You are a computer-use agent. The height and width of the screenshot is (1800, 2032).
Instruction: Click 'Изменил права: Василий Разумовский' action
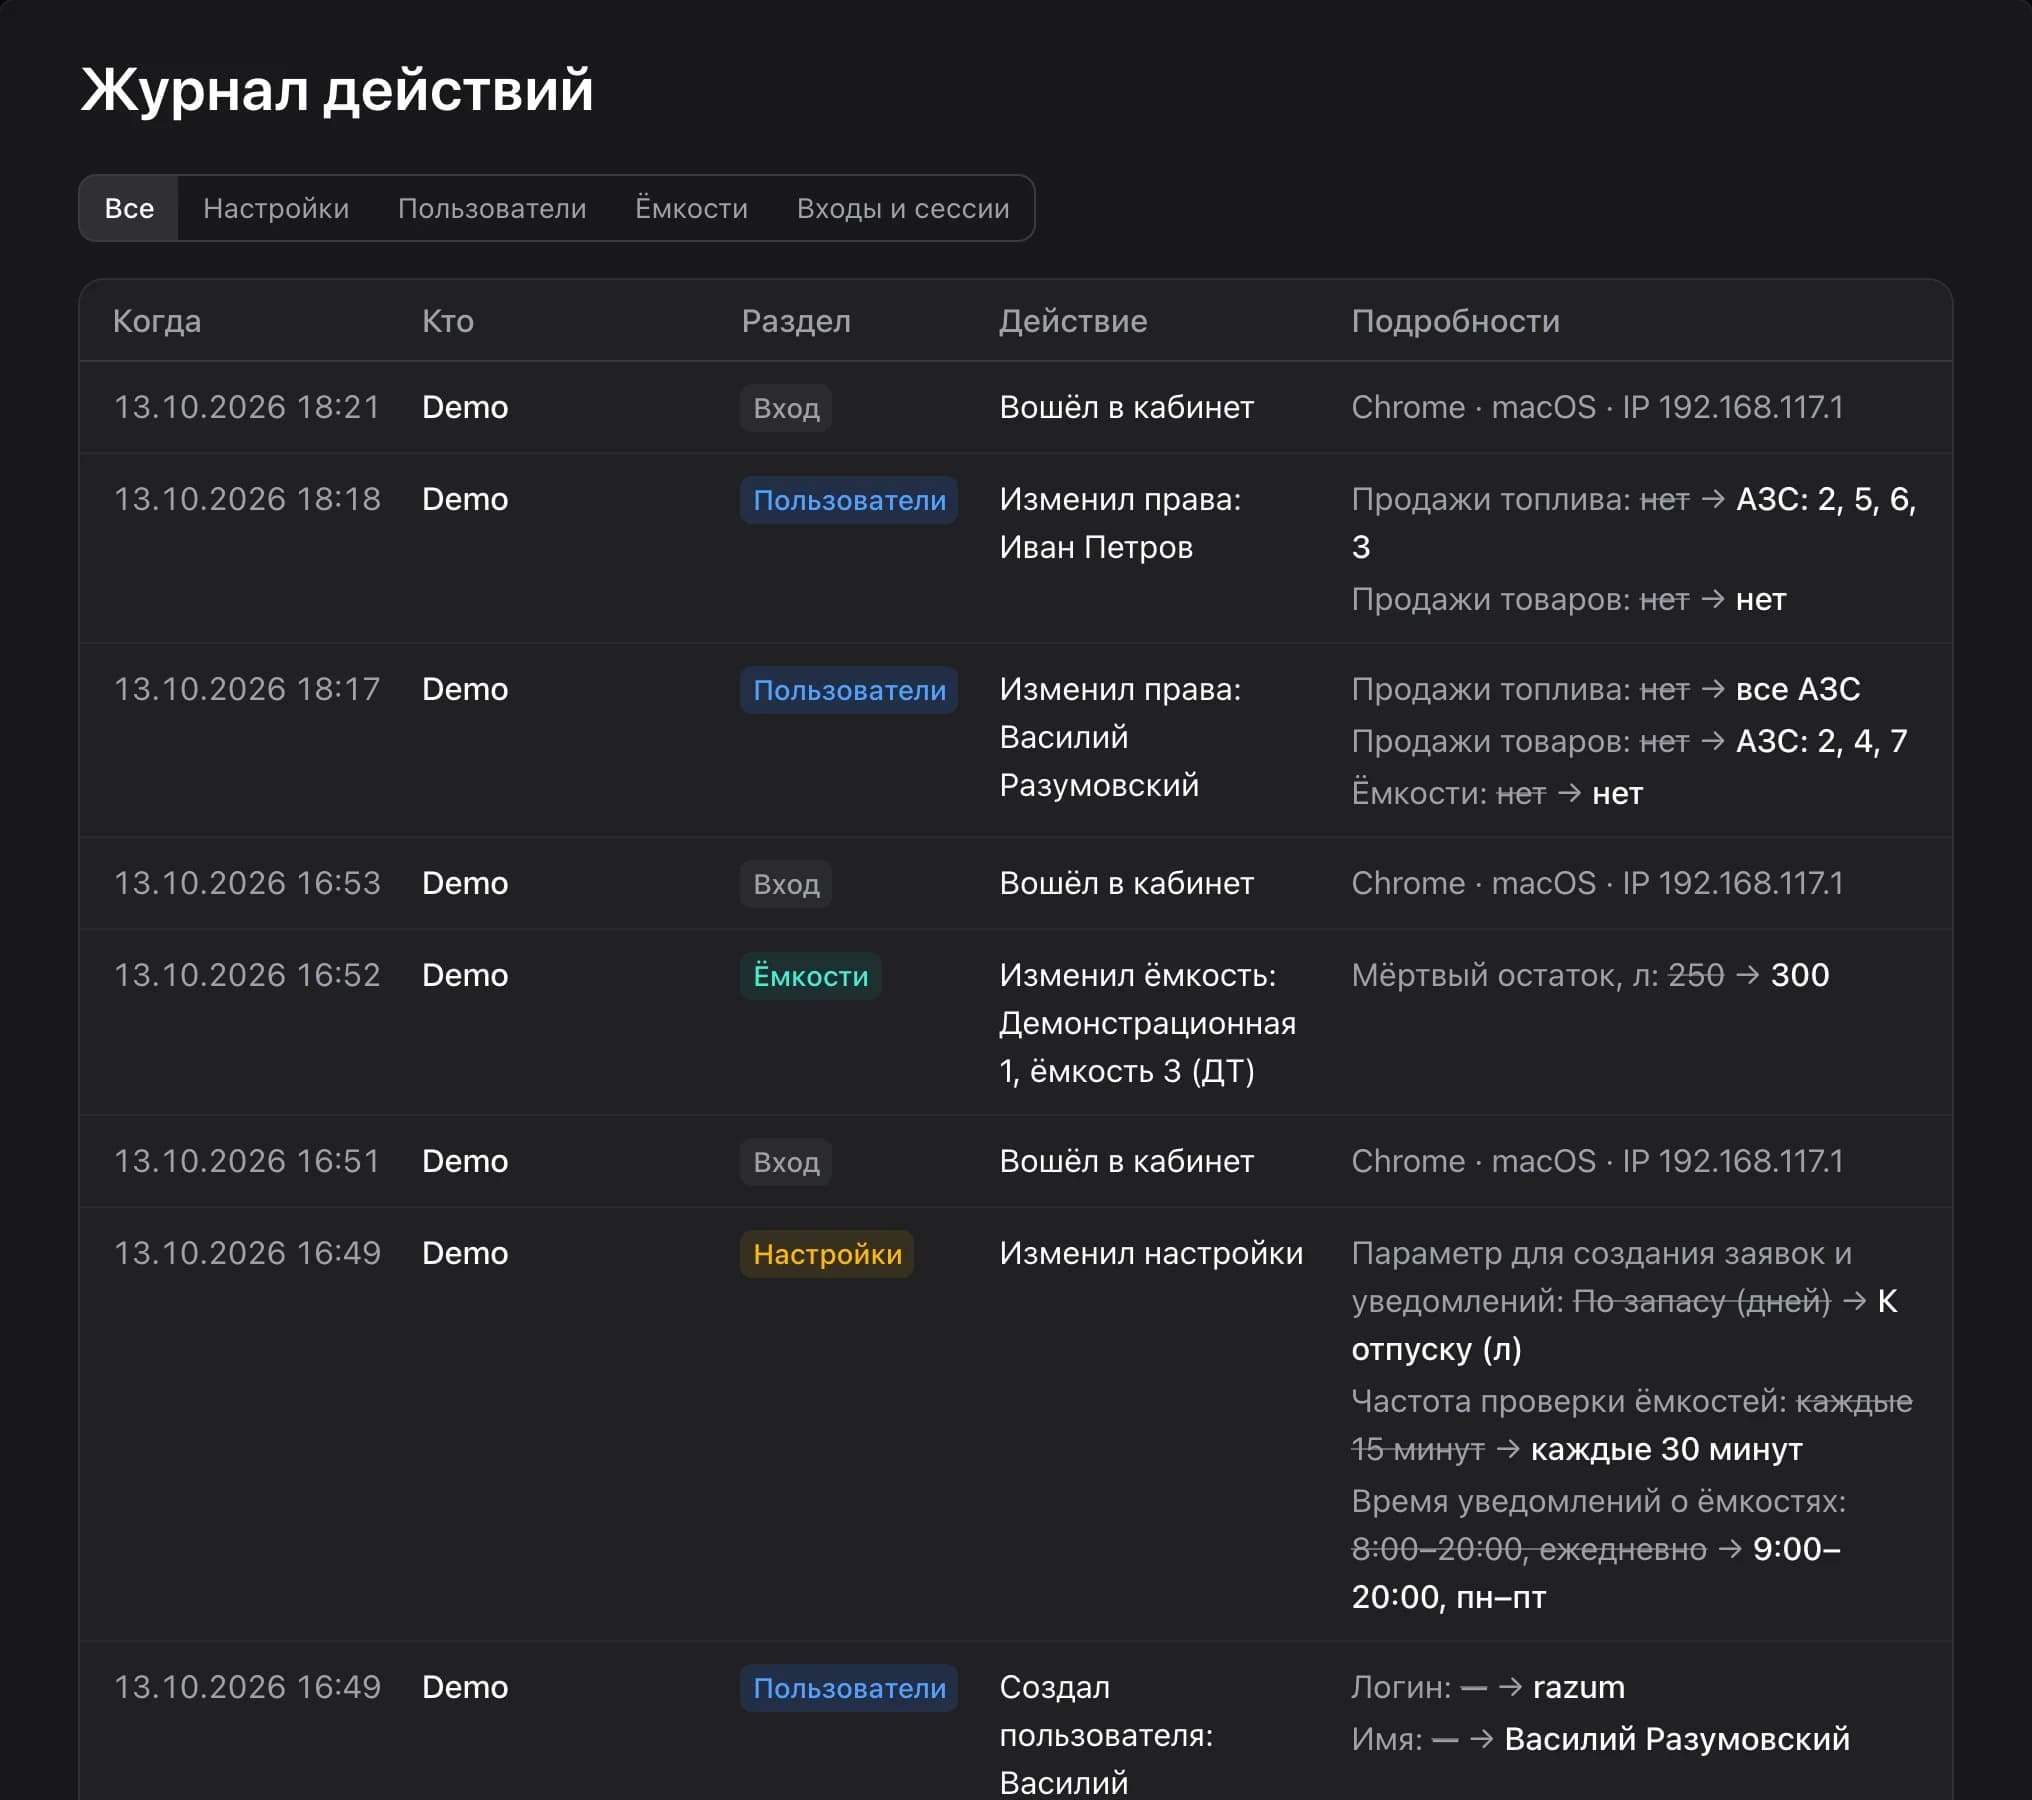1120,737
